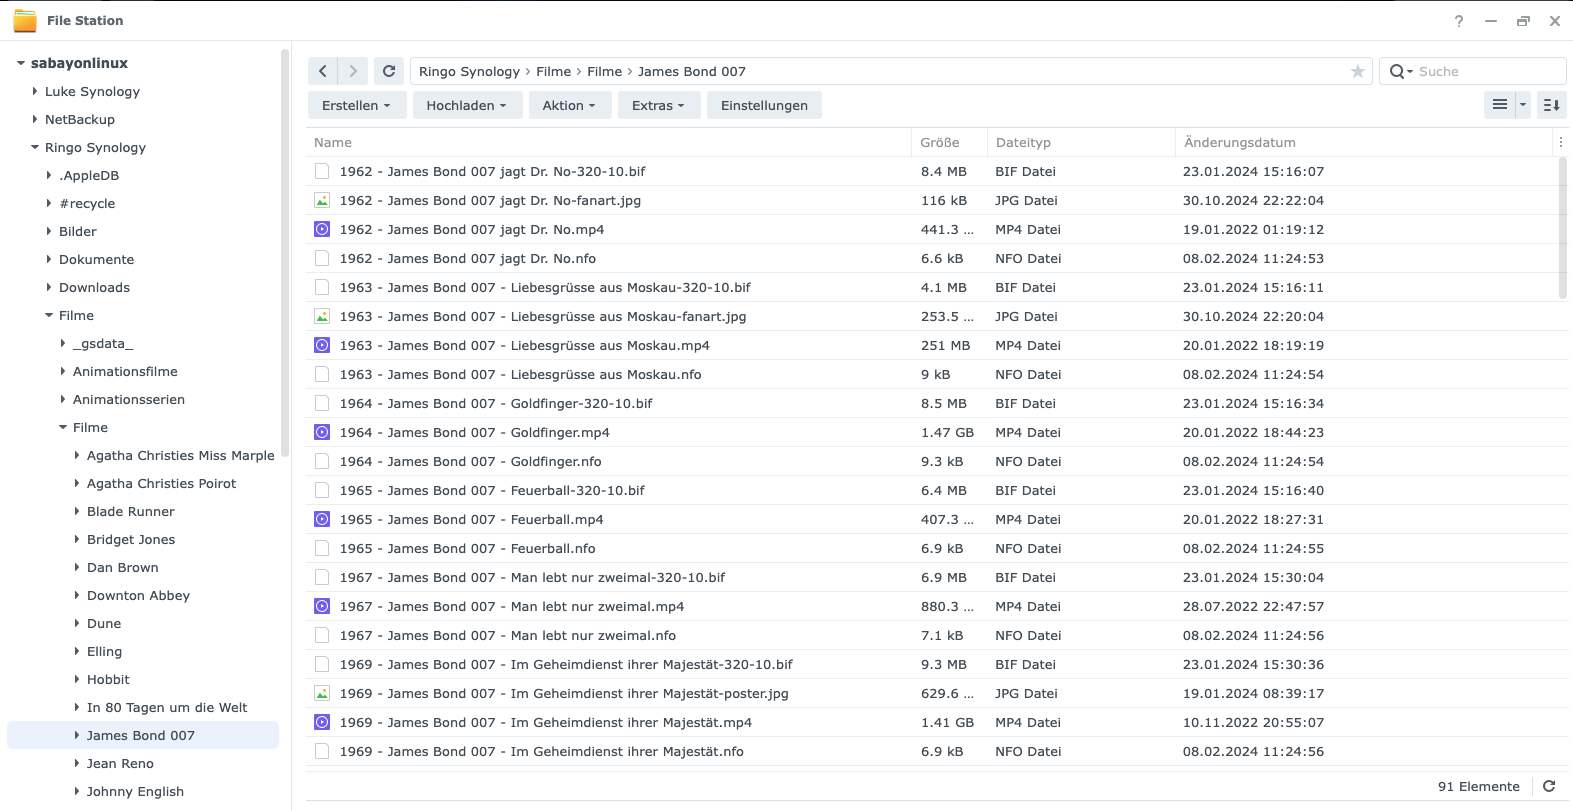This screenshot has width=1573, height=811.
Task: Open the Aktion menu
Action: [568, 105]
